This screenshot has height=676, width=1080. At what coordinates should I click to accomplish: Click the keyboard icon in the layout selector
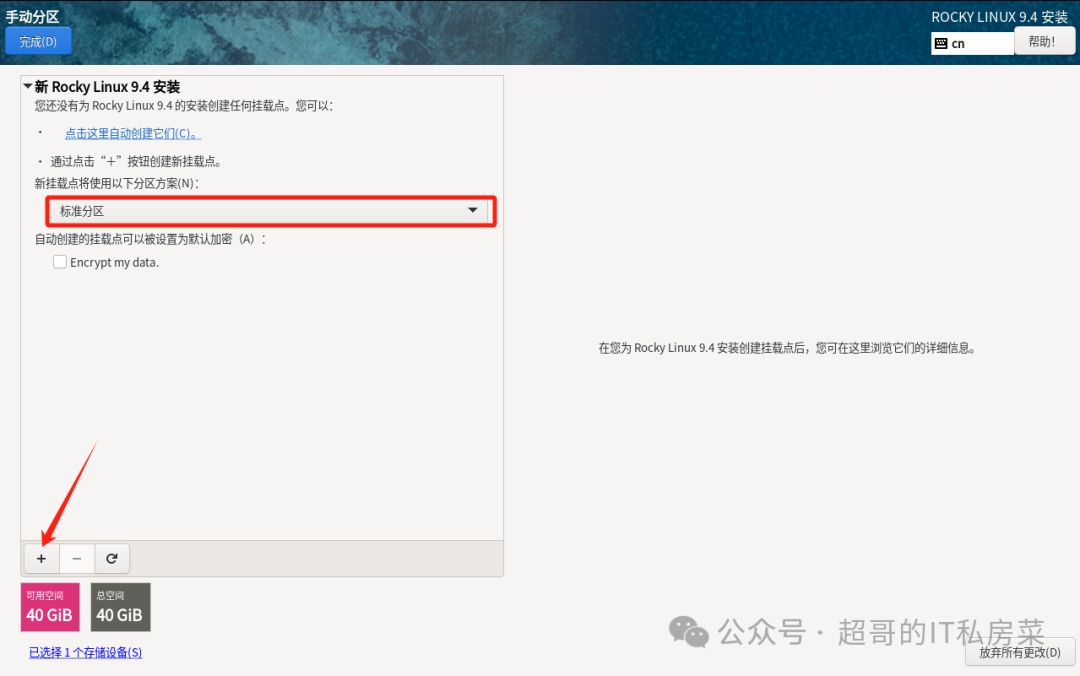[941, 43]
